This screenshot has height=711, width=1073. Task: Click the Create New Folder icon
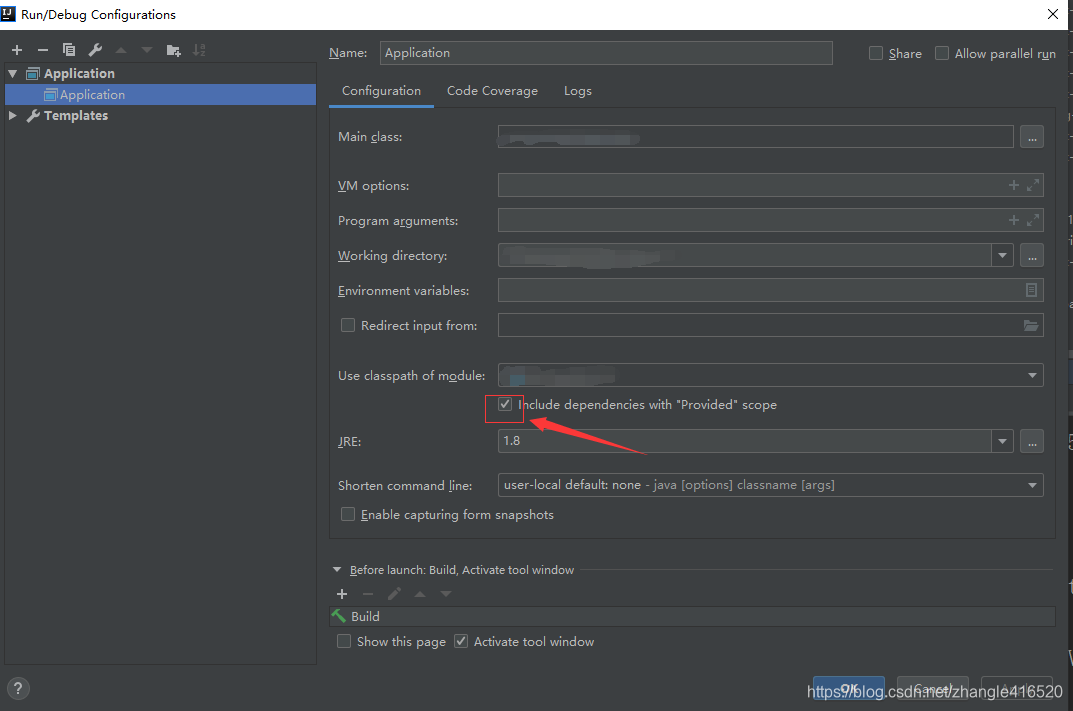(172, 49)
